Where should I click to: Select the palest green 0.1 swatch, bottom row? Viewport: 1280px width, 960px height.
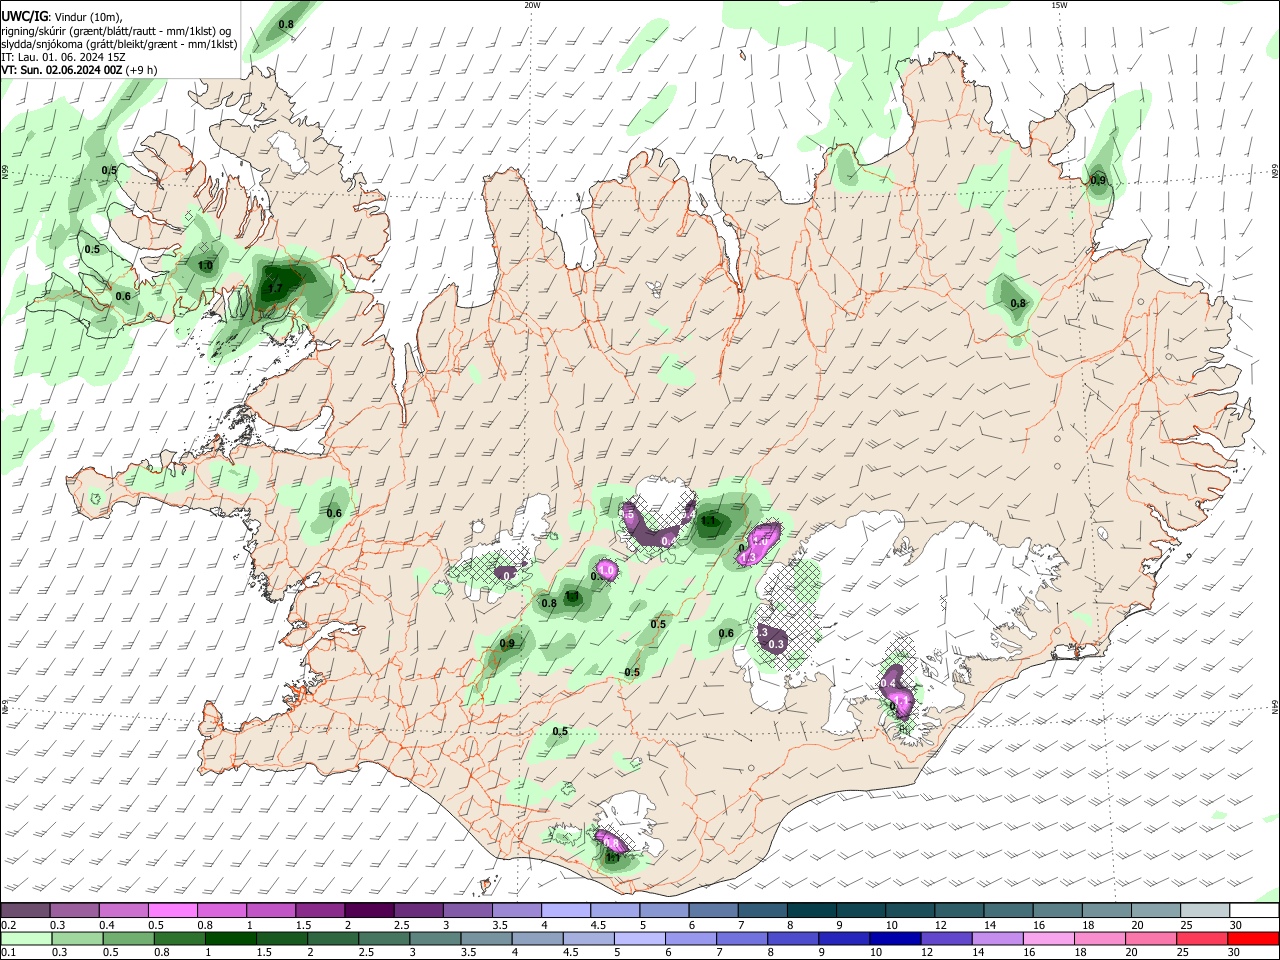25,938
